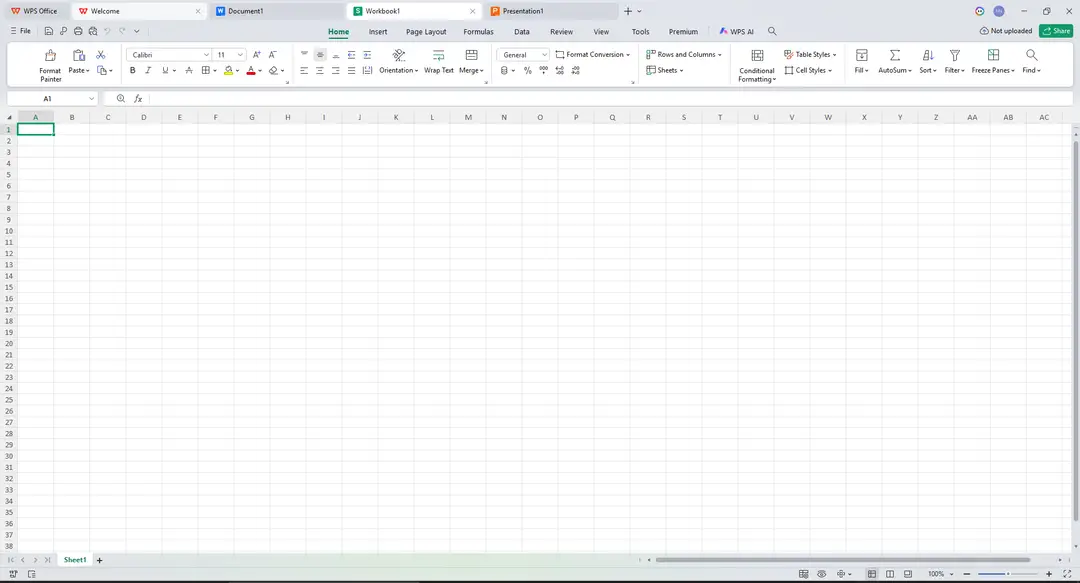Increase font size with A+ icon

click(256, 54)
